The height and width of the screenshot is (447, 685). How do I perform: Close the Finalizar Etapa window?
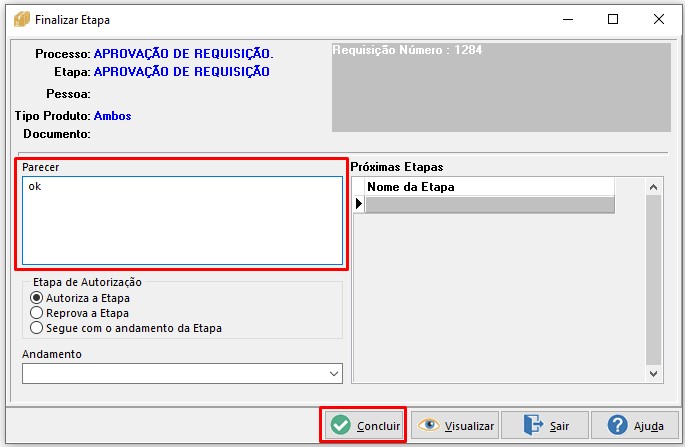click(659, 19)
